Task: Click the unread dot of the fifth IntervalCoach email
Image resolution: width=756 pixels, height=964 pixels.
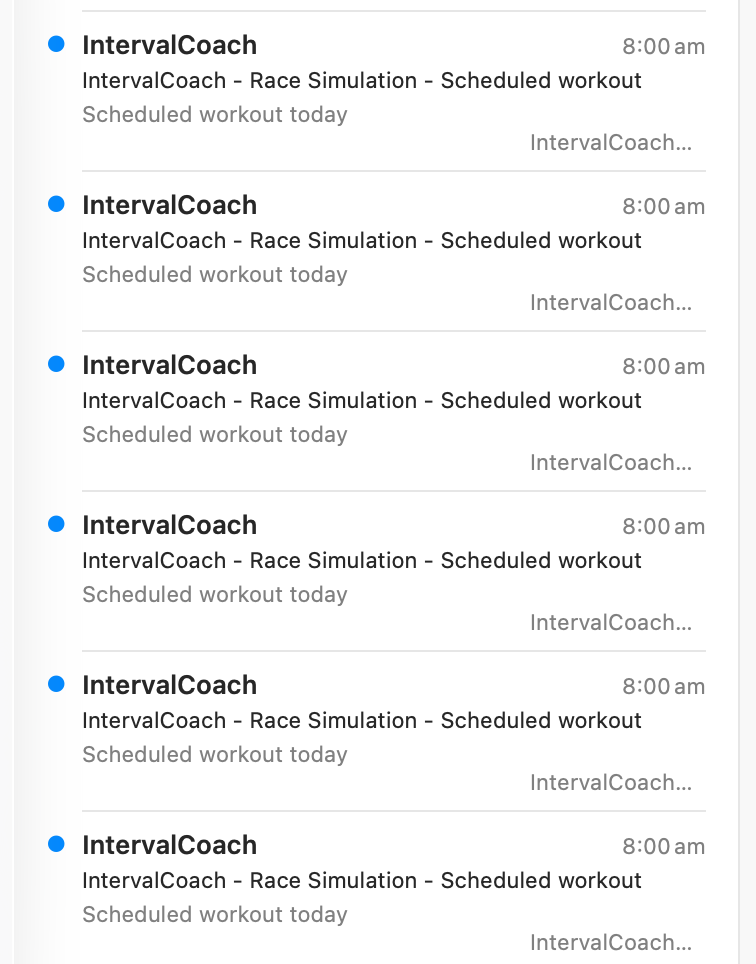Action: 56,684
